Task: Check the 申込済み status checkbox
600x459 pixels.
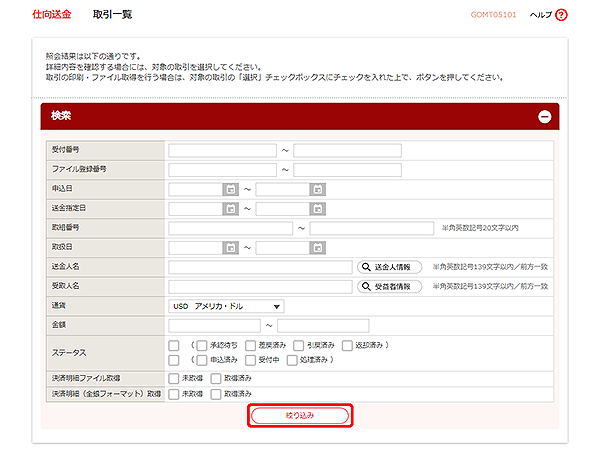Action: [x=202, y=360]
